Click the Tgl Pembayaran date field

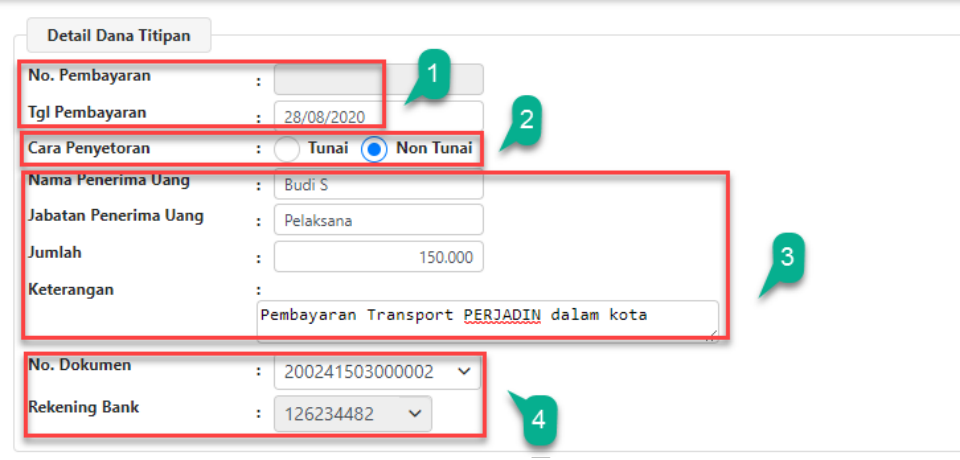(x=378, y=115)
